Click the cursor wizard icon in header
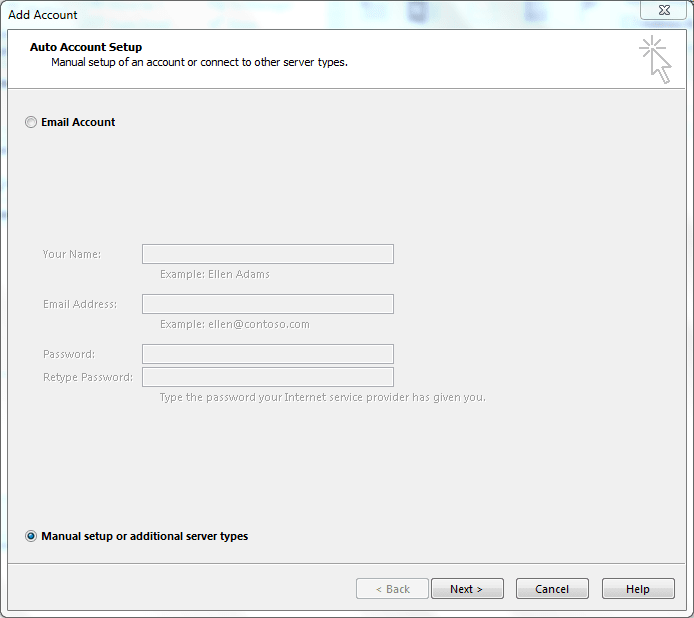 coord(655,60)
